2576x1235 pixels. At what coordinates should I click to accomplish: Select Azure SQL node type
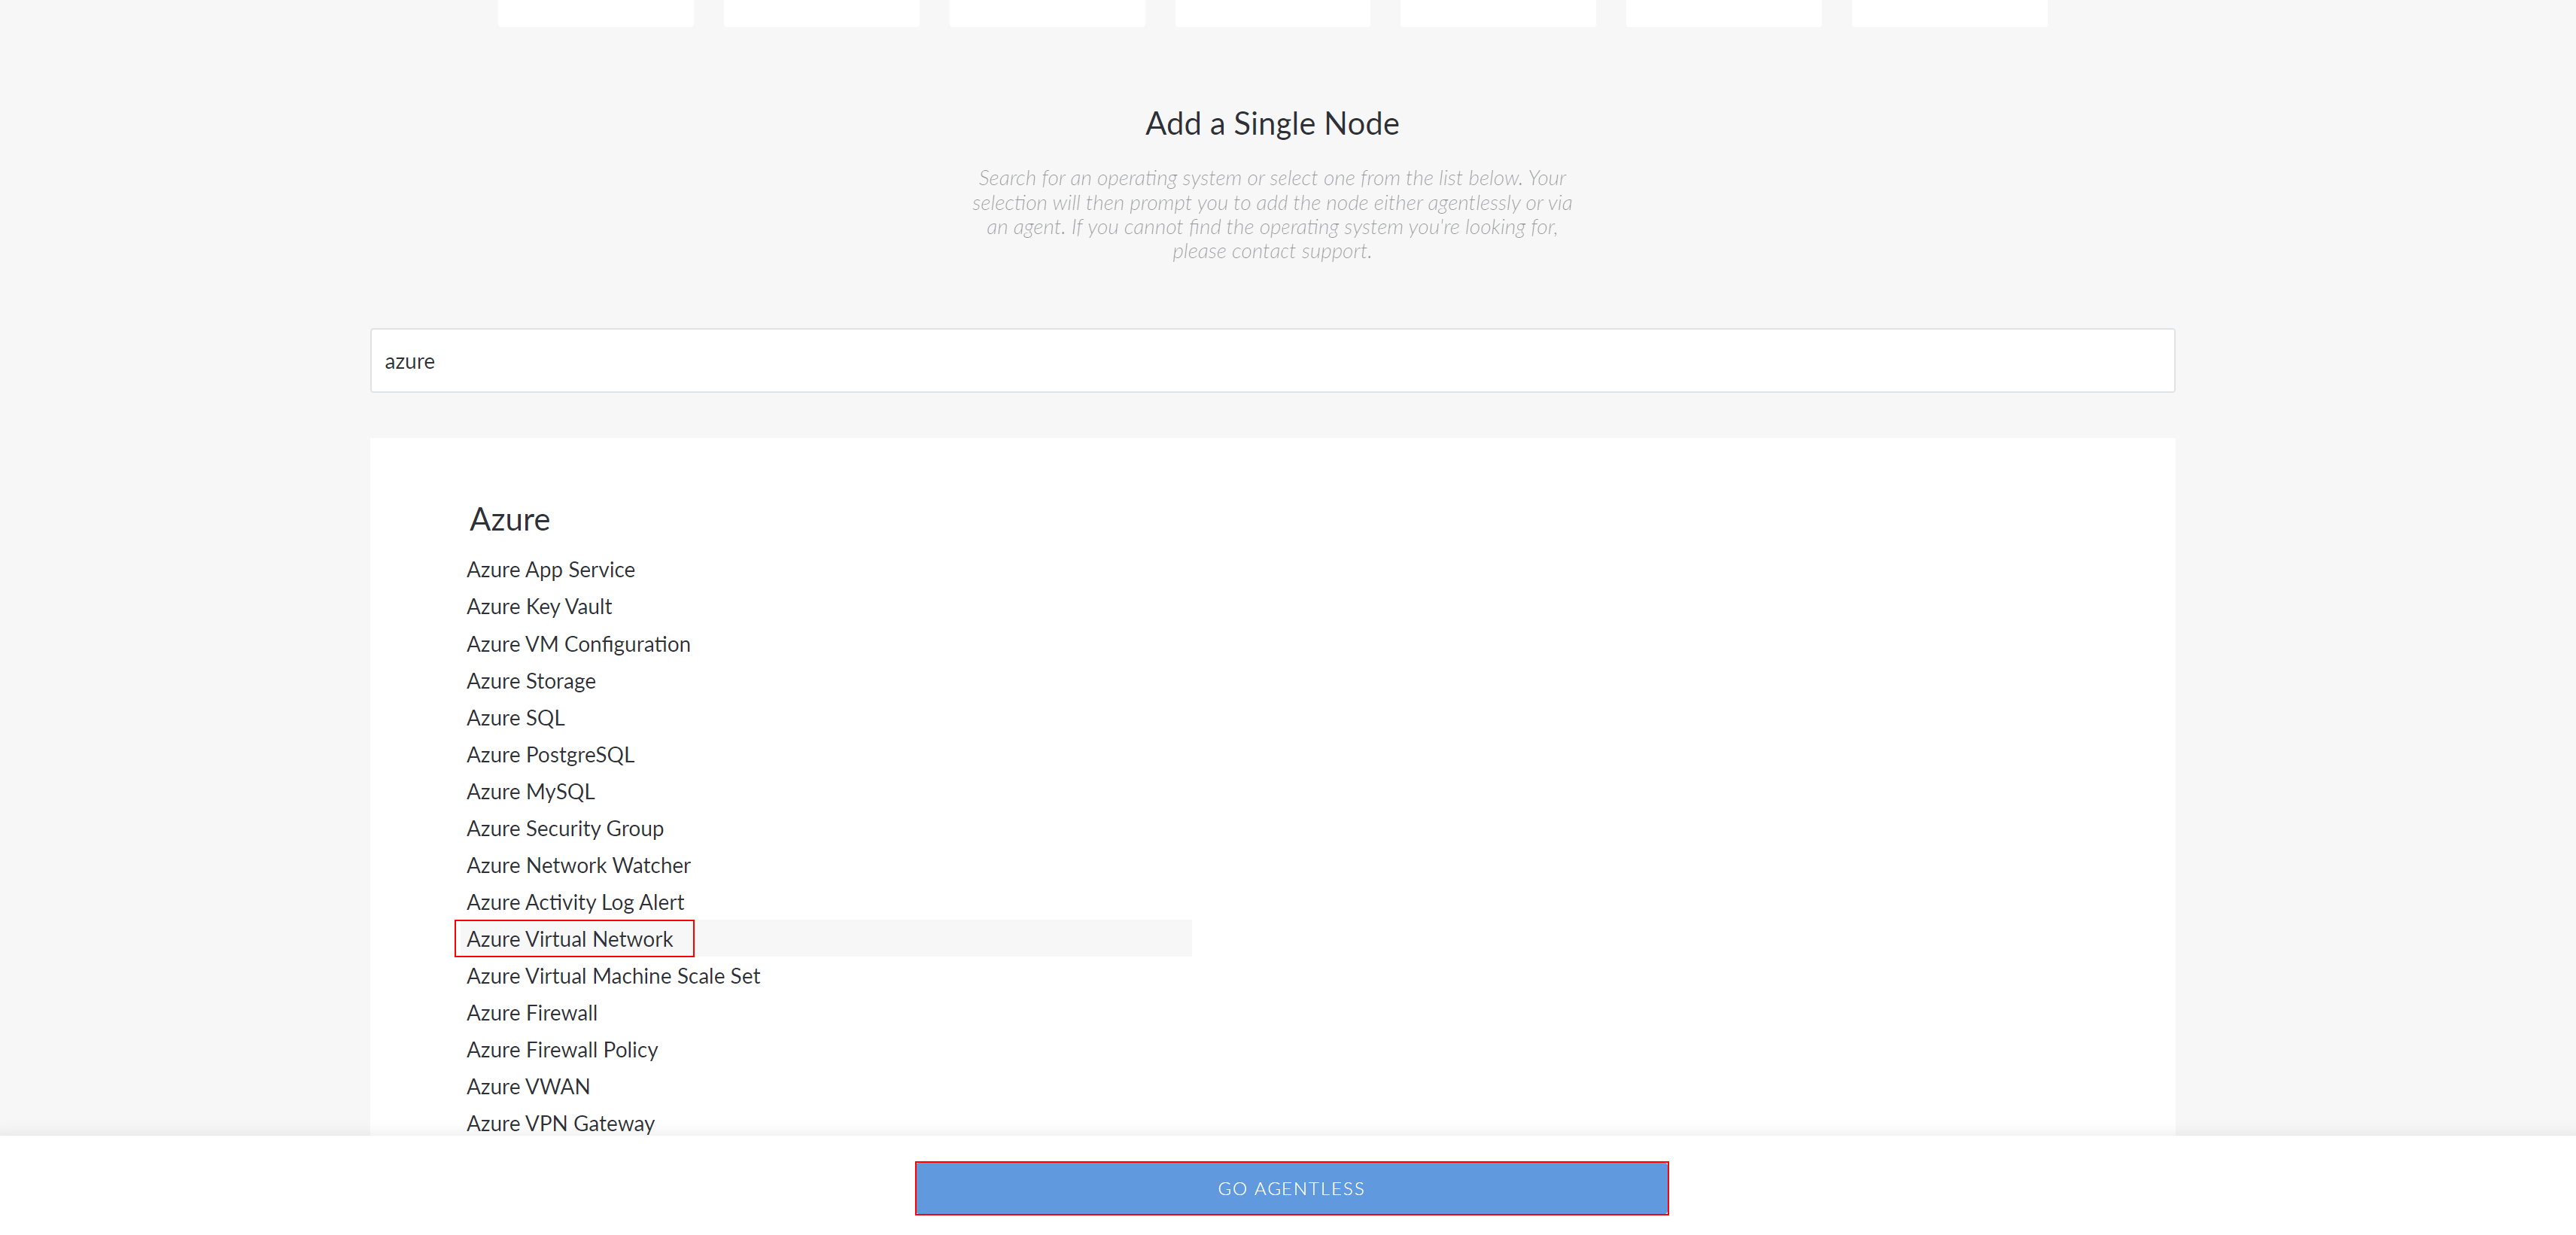coord(515,718)
